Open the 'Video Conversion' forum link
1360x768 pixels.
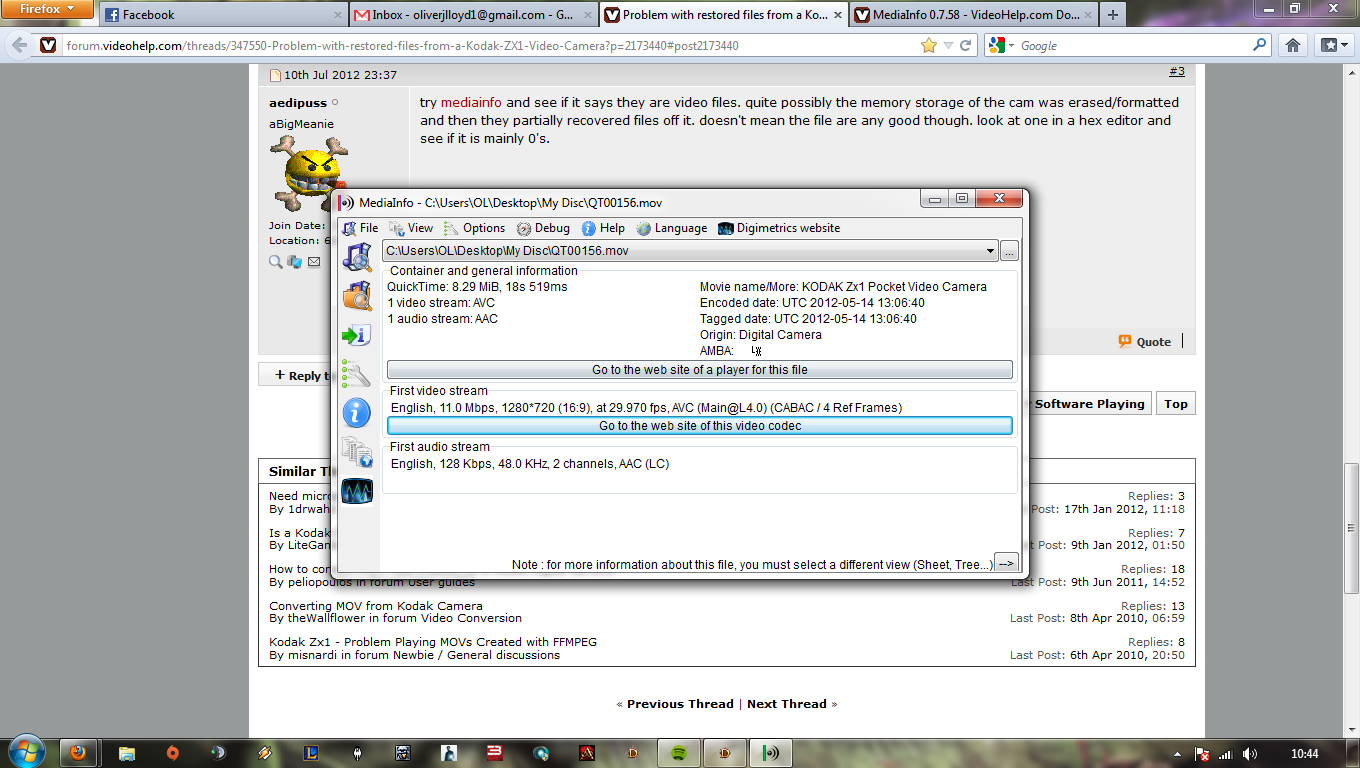tap(469, 618)
